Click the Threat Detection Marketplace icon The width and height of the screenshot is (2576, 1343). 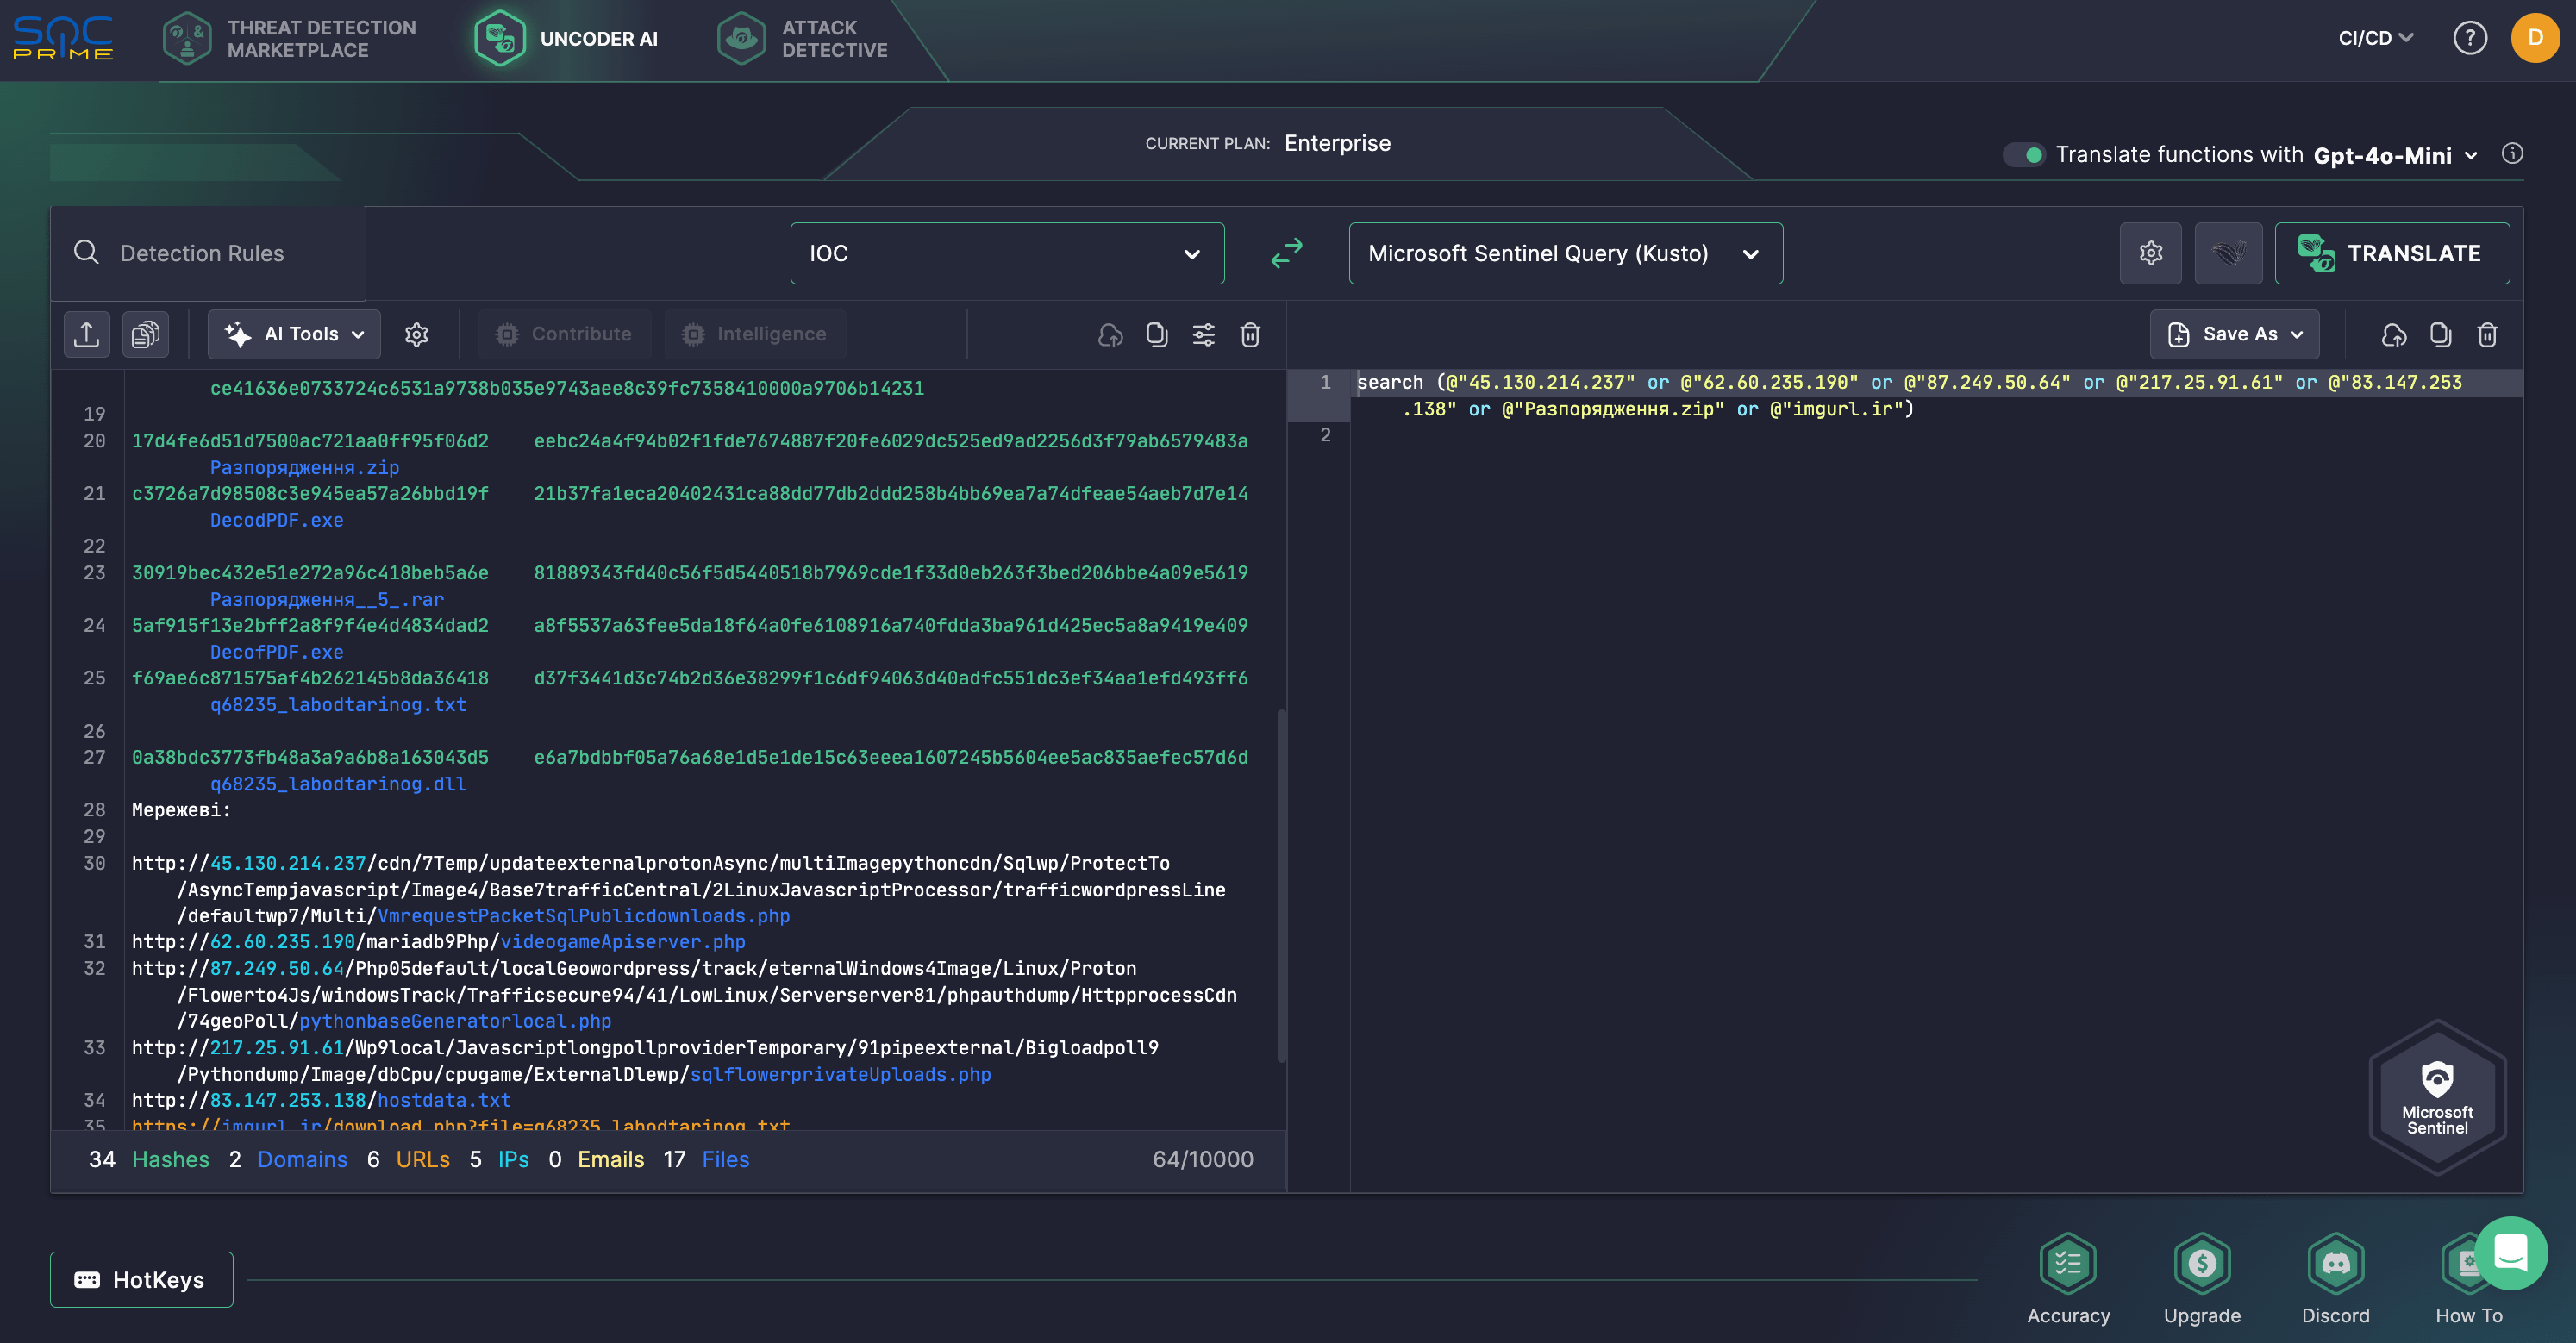click(x=189, y=37)
